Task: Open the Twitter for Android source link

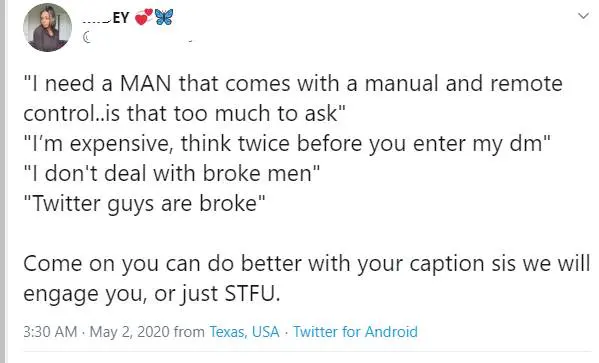Action: [355, 332]
